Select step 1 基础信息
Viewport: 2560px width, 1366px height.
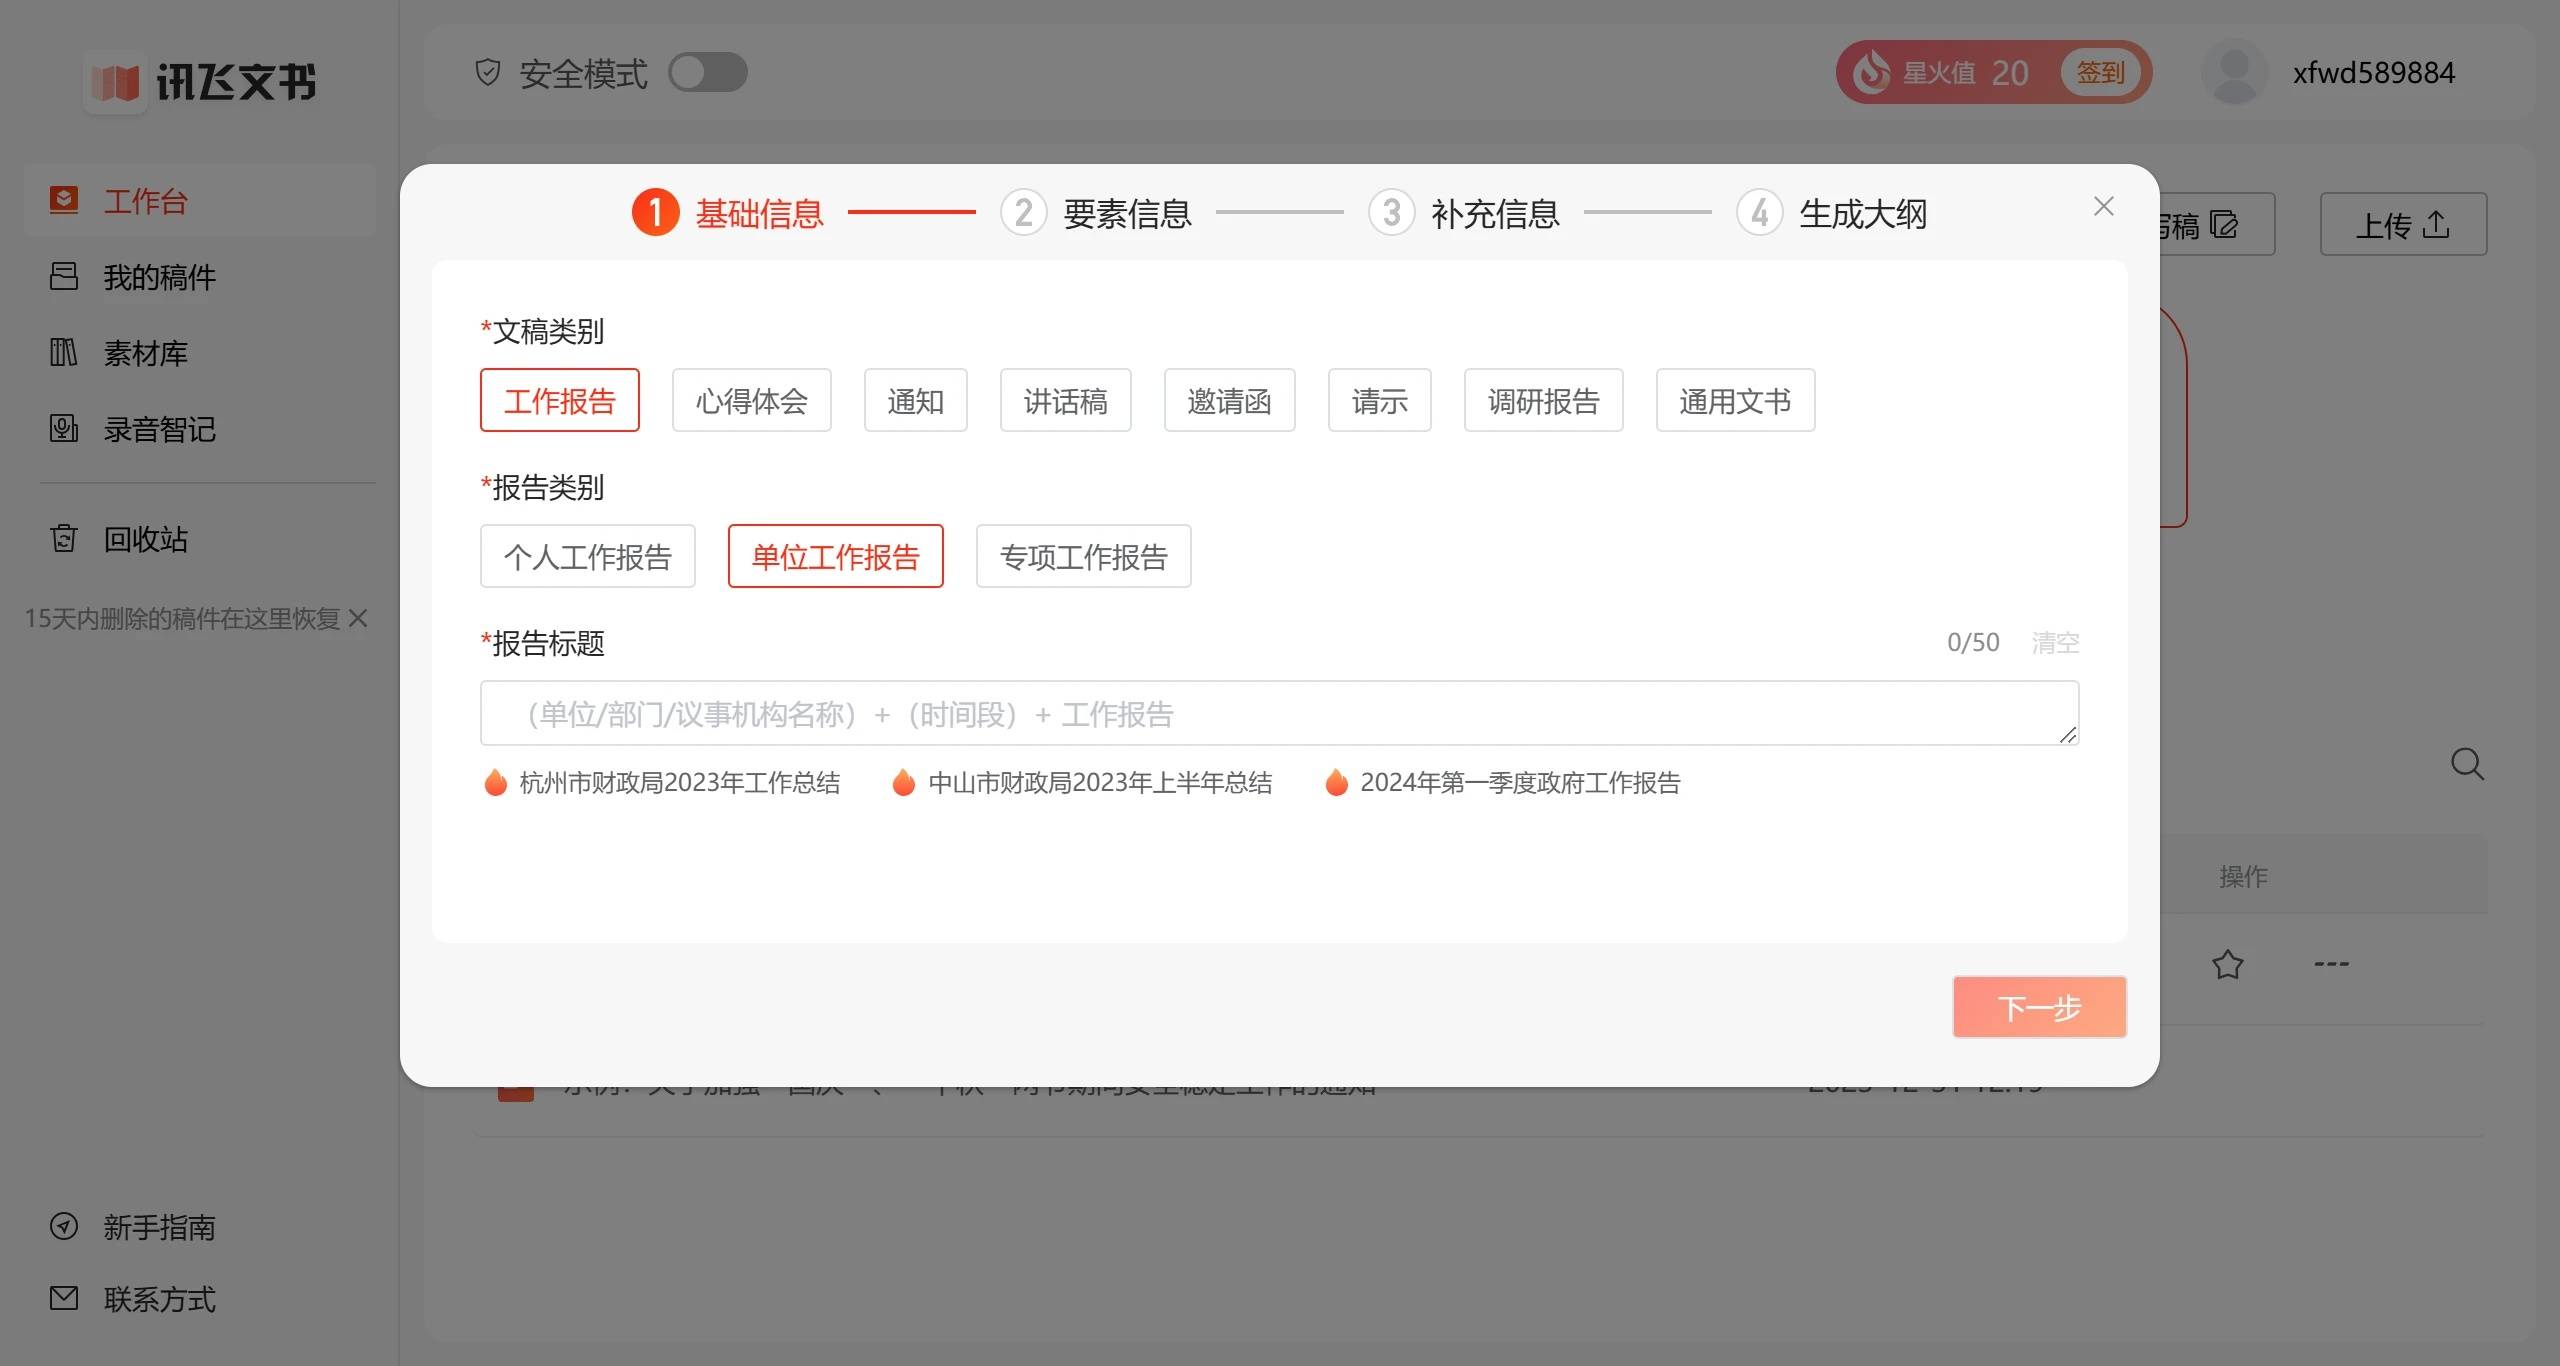coord(728,213)
